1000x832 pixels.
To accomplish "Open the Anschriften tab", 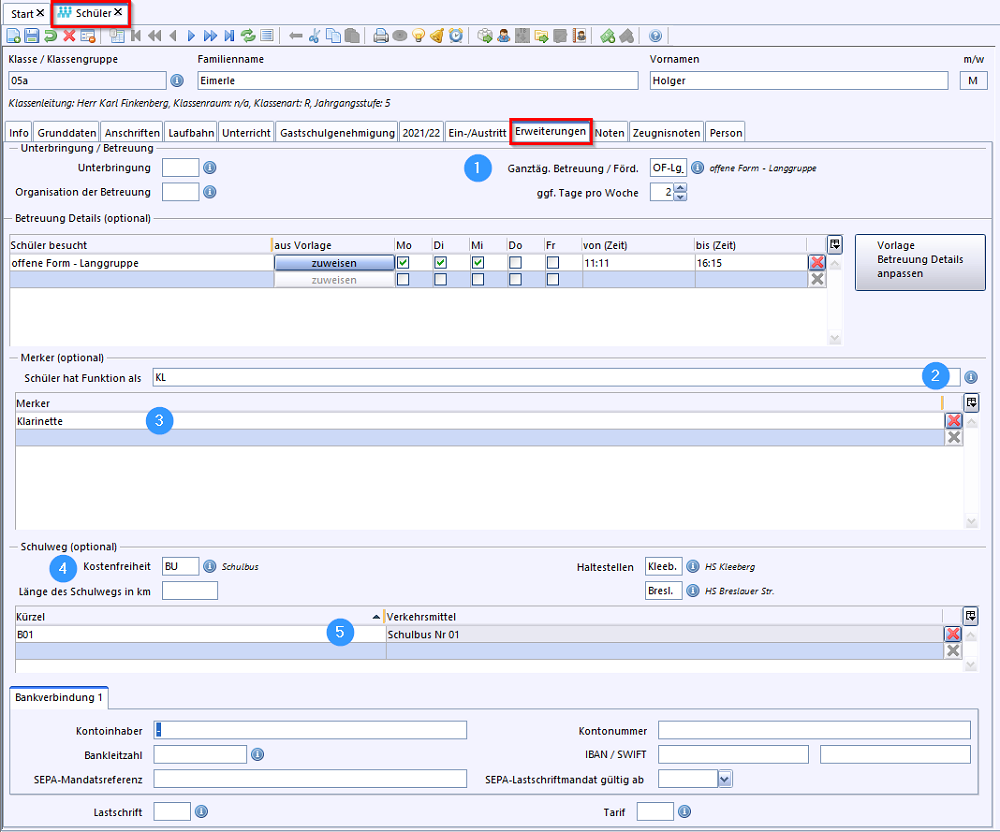I will 132,133.
